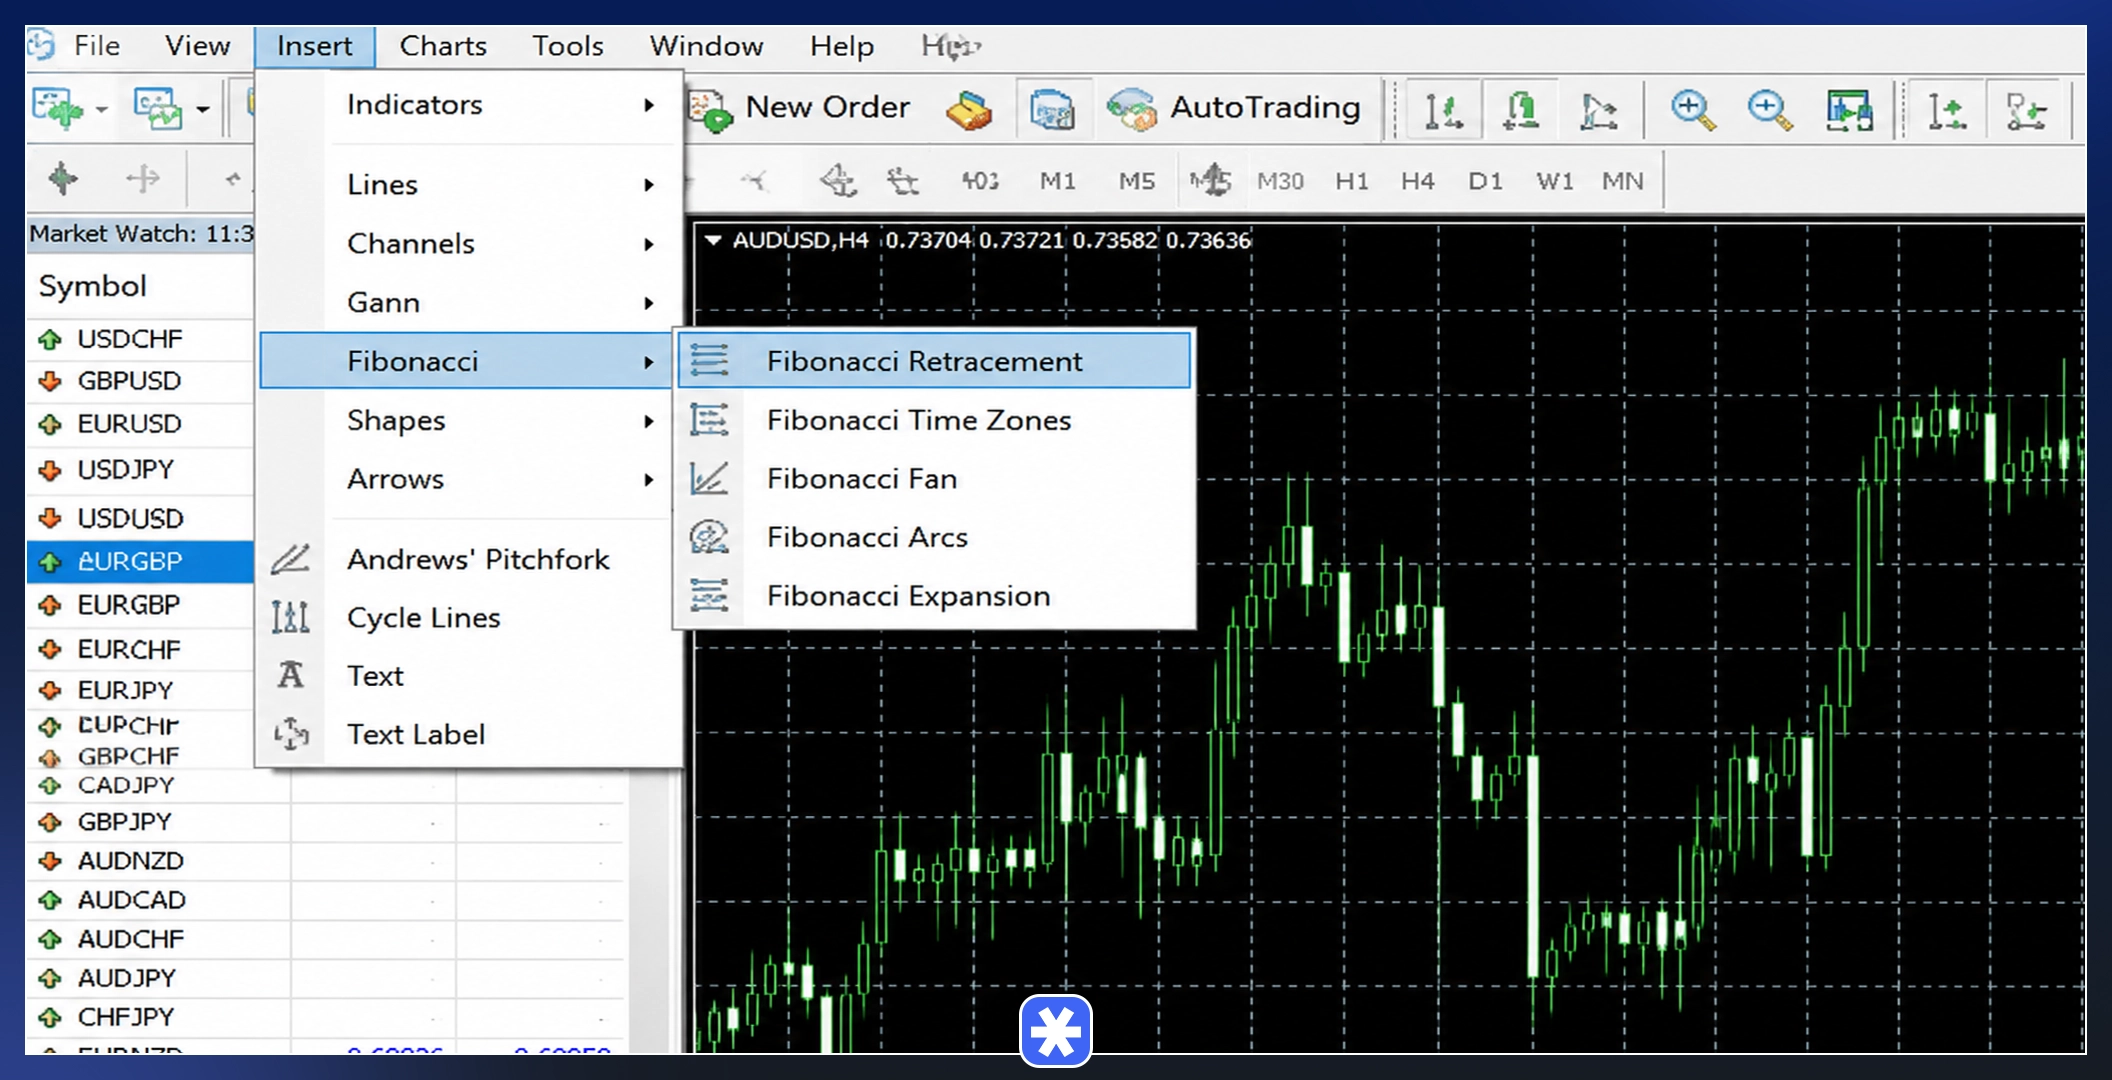2112x1080 pixels.
Task: Switch to the MN timeframe
Action: click(x=1622, y=181)
